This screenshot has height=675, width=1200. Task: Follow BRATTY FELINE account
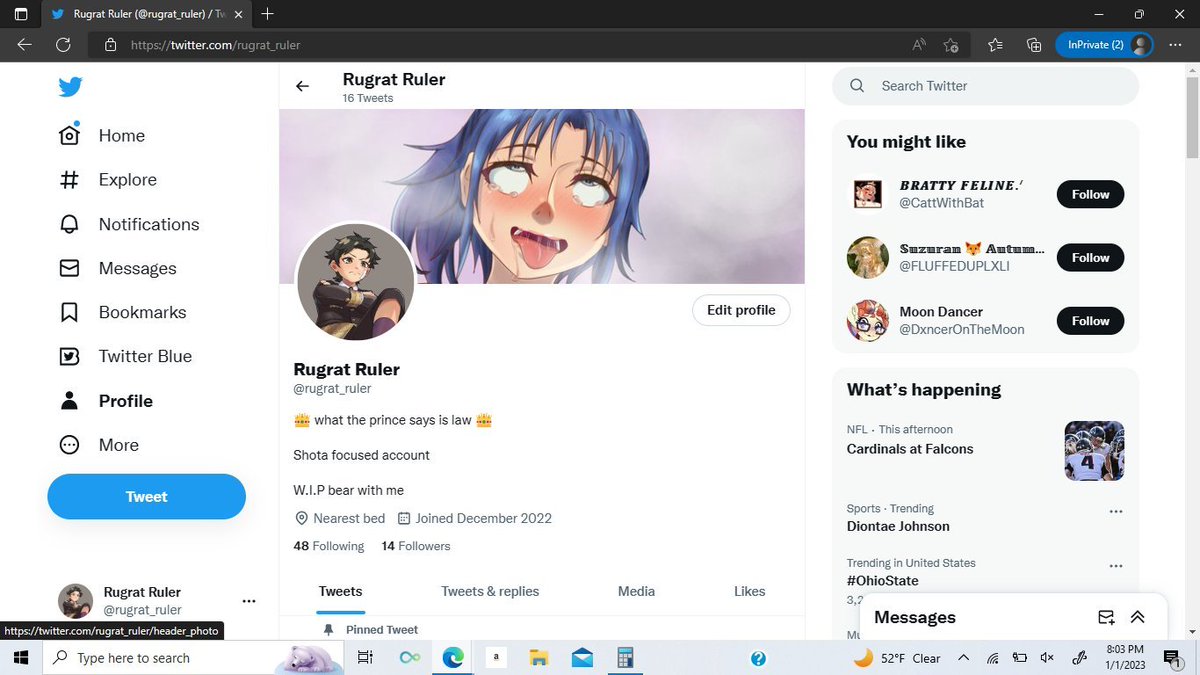[1090, 194]
